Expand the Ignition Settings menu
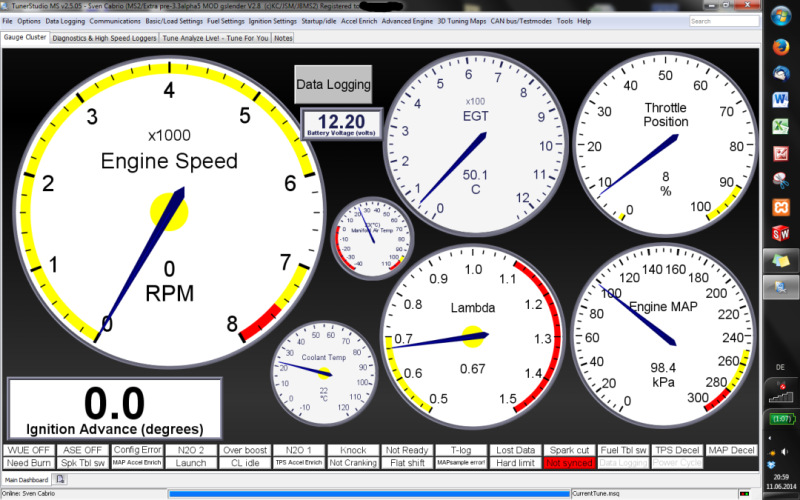 coord(271,21)
